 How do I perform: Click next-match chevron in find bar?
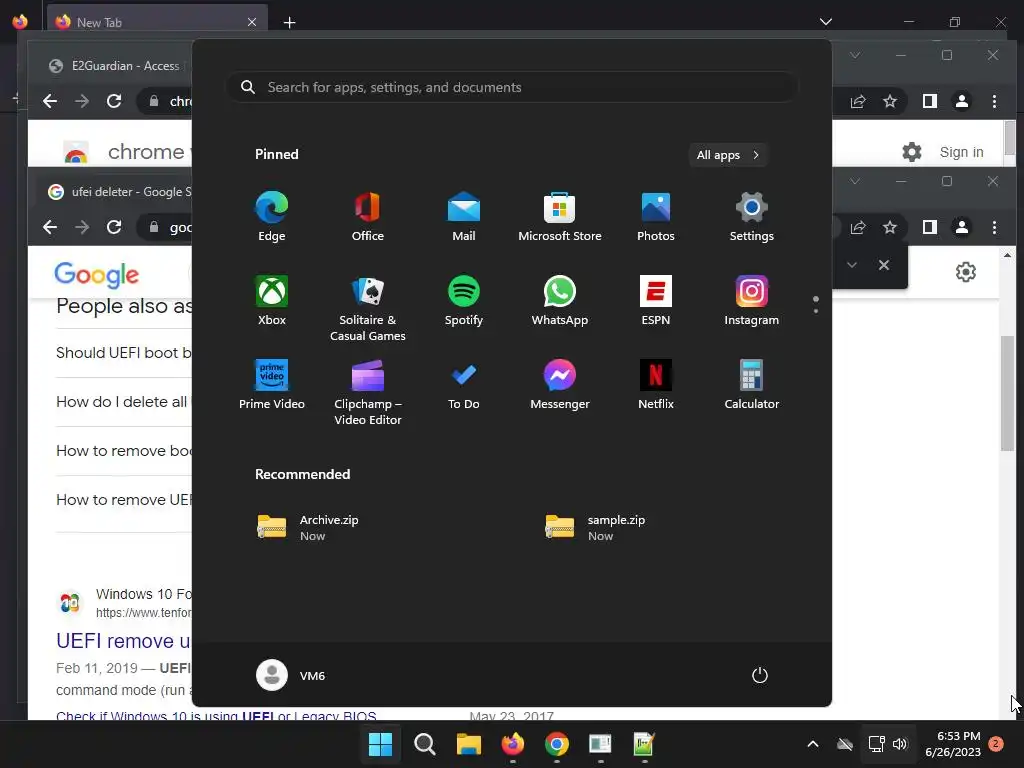pos(852,265)
